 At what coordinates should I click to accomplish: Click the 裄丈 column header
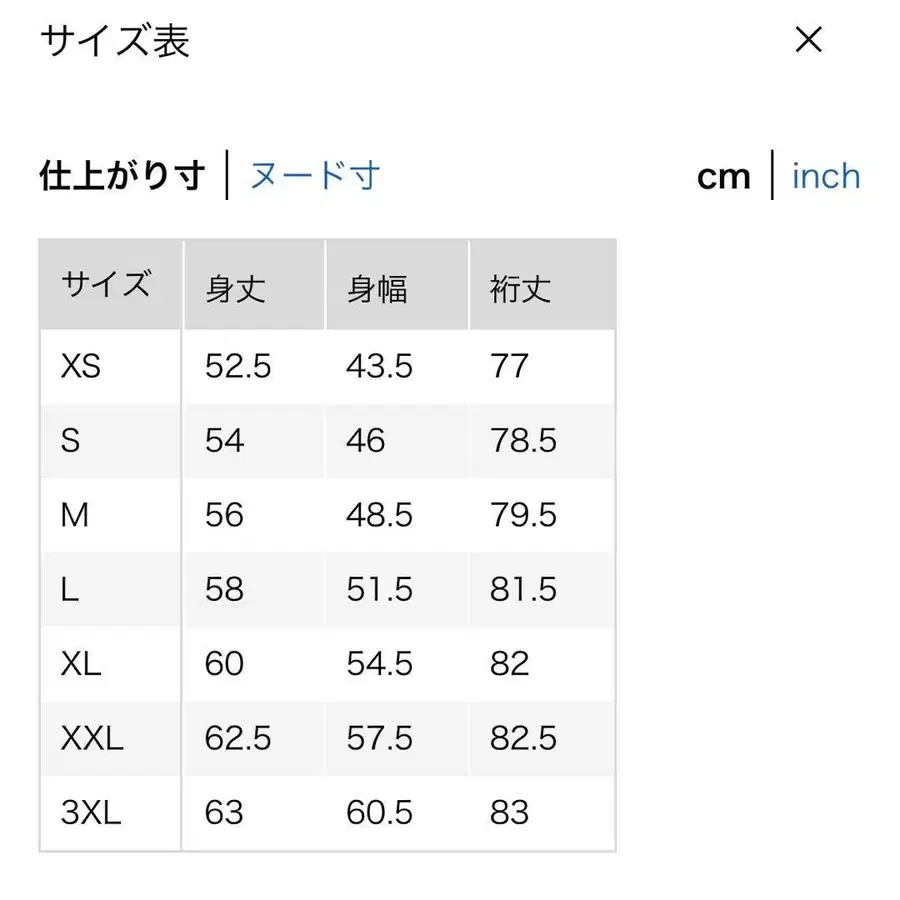pos(519,287)
